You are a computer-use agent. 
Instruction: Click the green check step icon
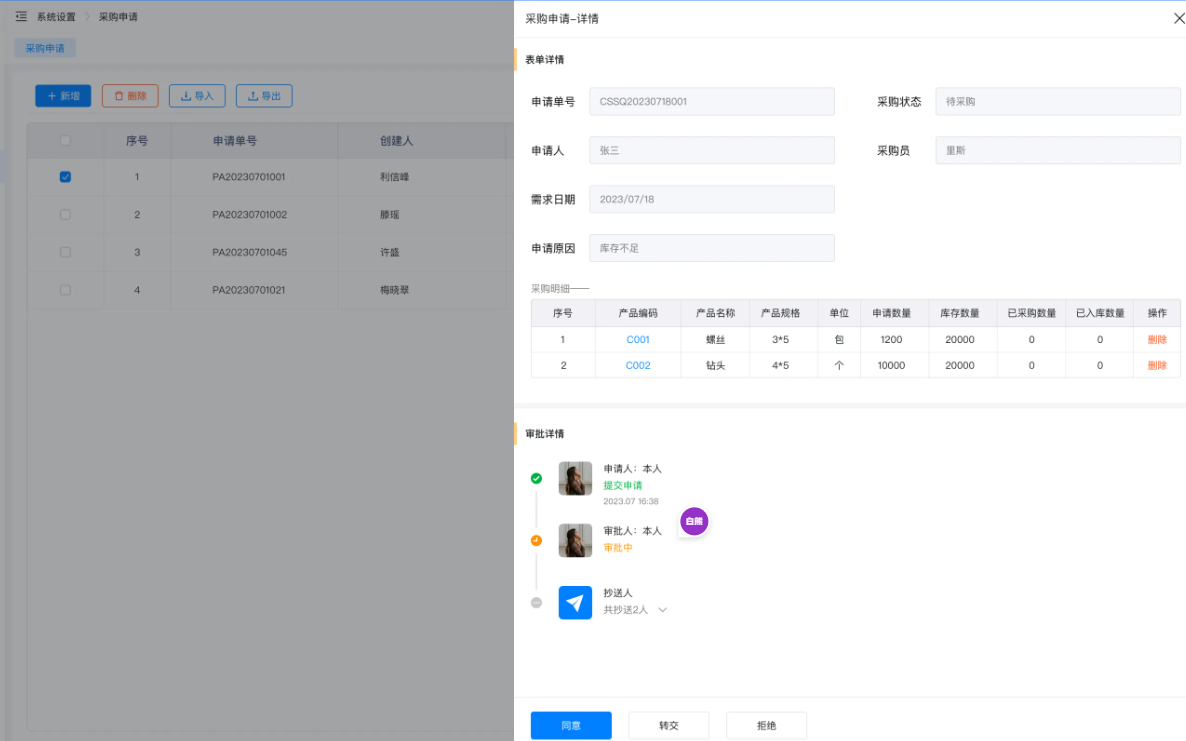(536, 478)
